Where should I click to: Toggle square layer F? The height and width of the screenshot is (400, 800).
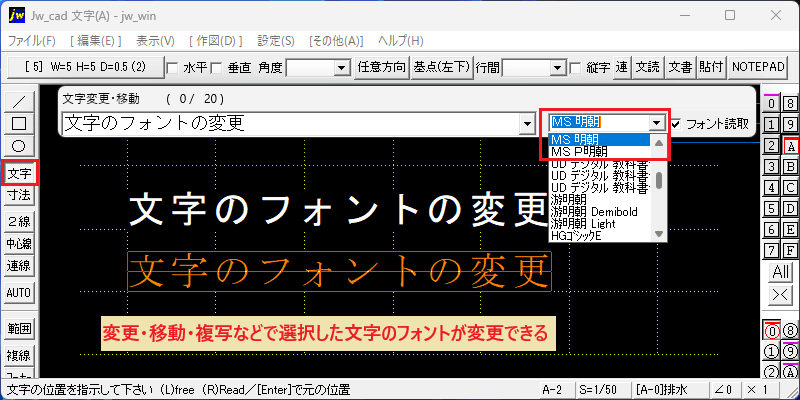tap(790, 251)
